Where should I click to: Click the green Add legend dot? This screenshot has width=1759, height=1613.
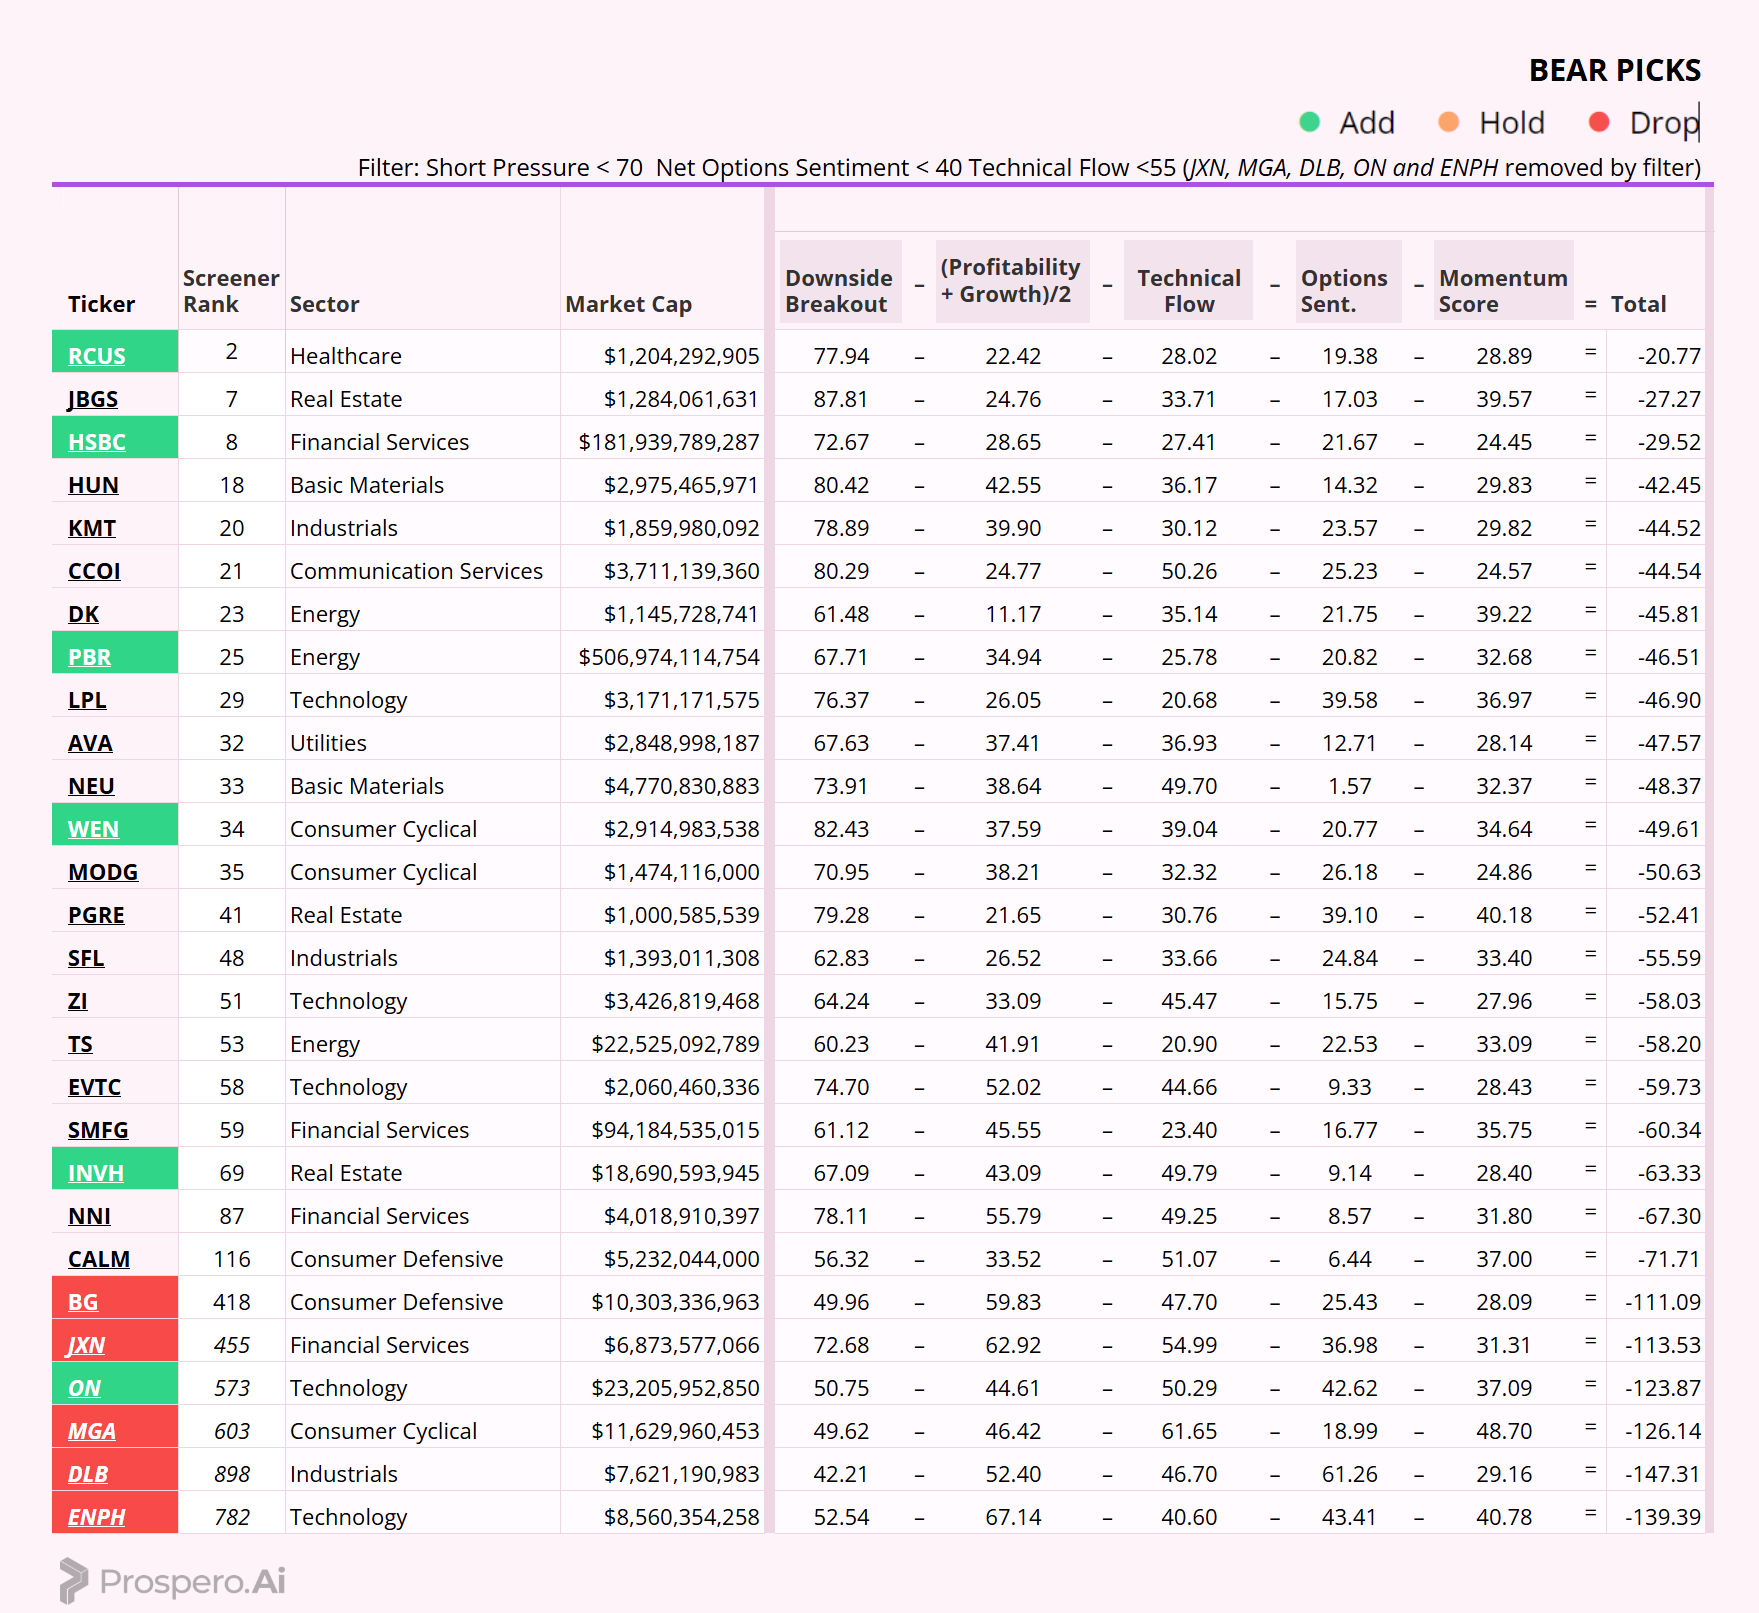coord(1309,122)
